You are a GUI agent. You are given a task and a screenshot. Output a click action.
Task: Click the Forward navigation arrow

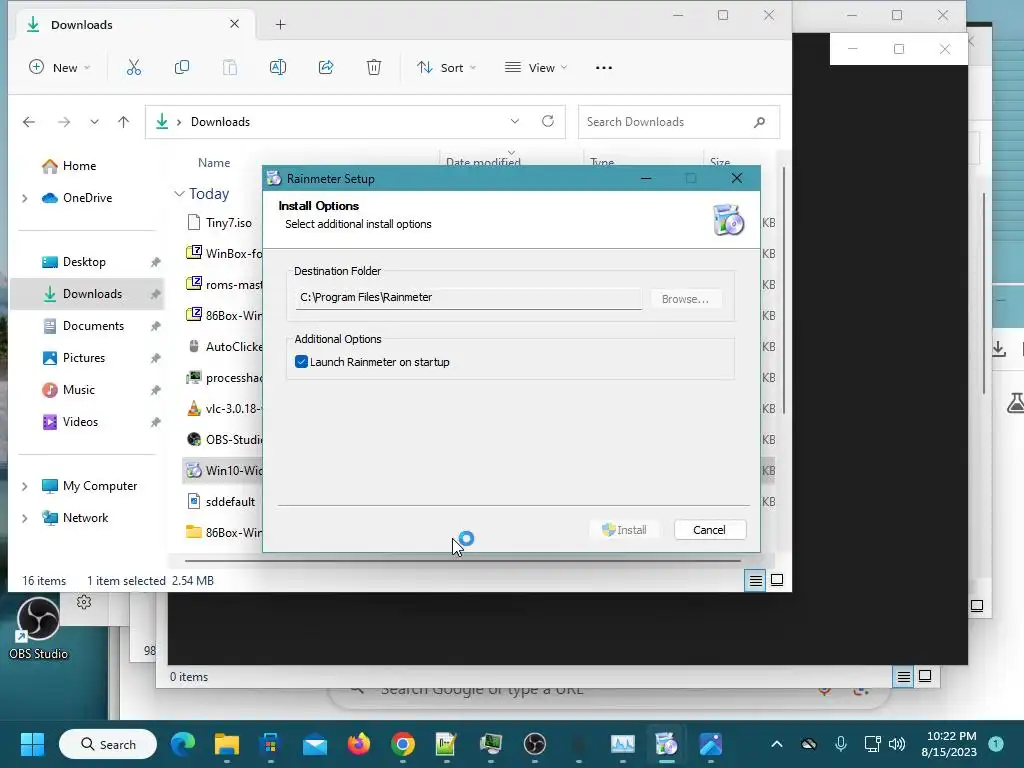[63, 122]
